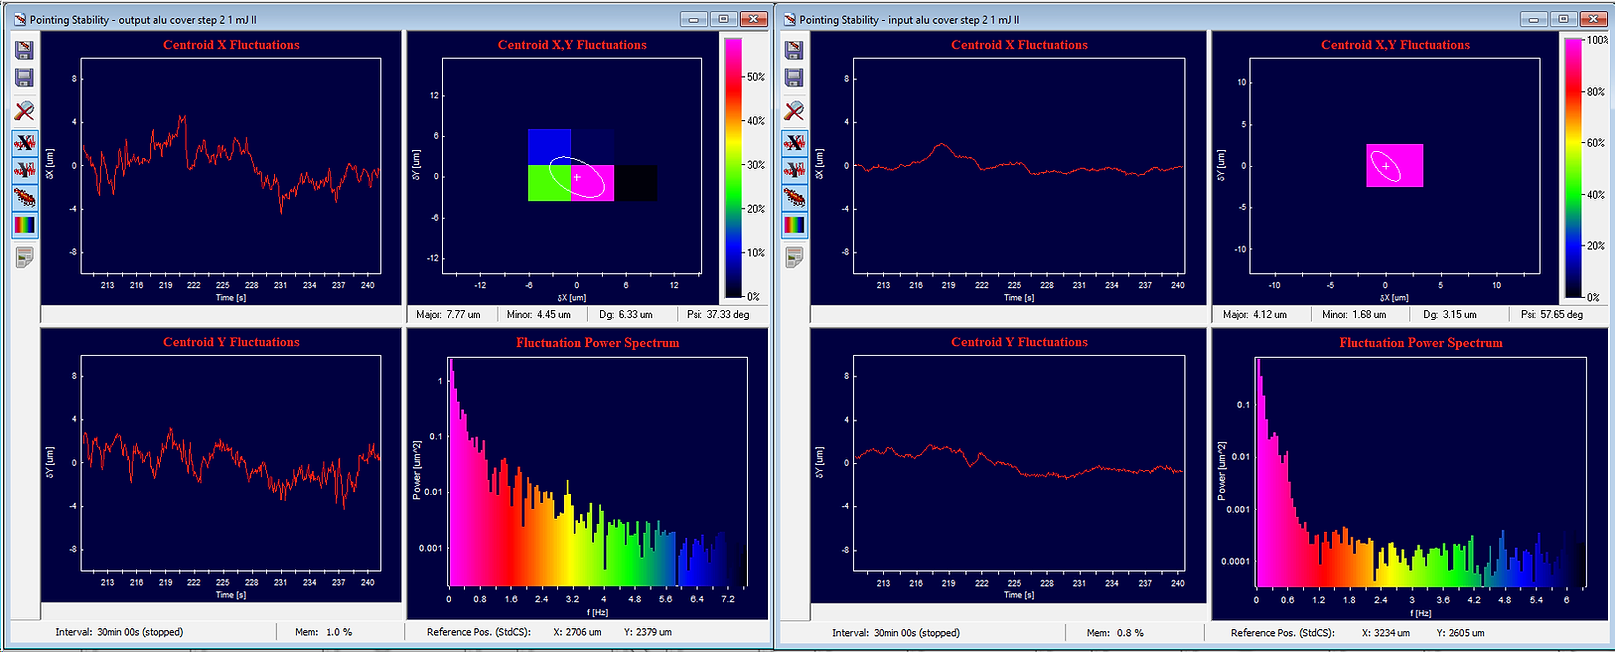1615x652 pixels.
Task: Toggle the Centroid X plot button in the output window
Action: pyautogui.click(x=24, y=142)
